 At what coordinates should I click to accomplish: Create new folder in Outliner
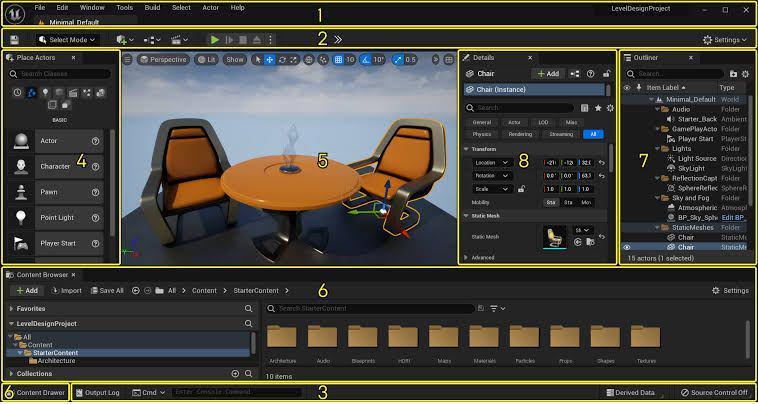tap(733, 73)
